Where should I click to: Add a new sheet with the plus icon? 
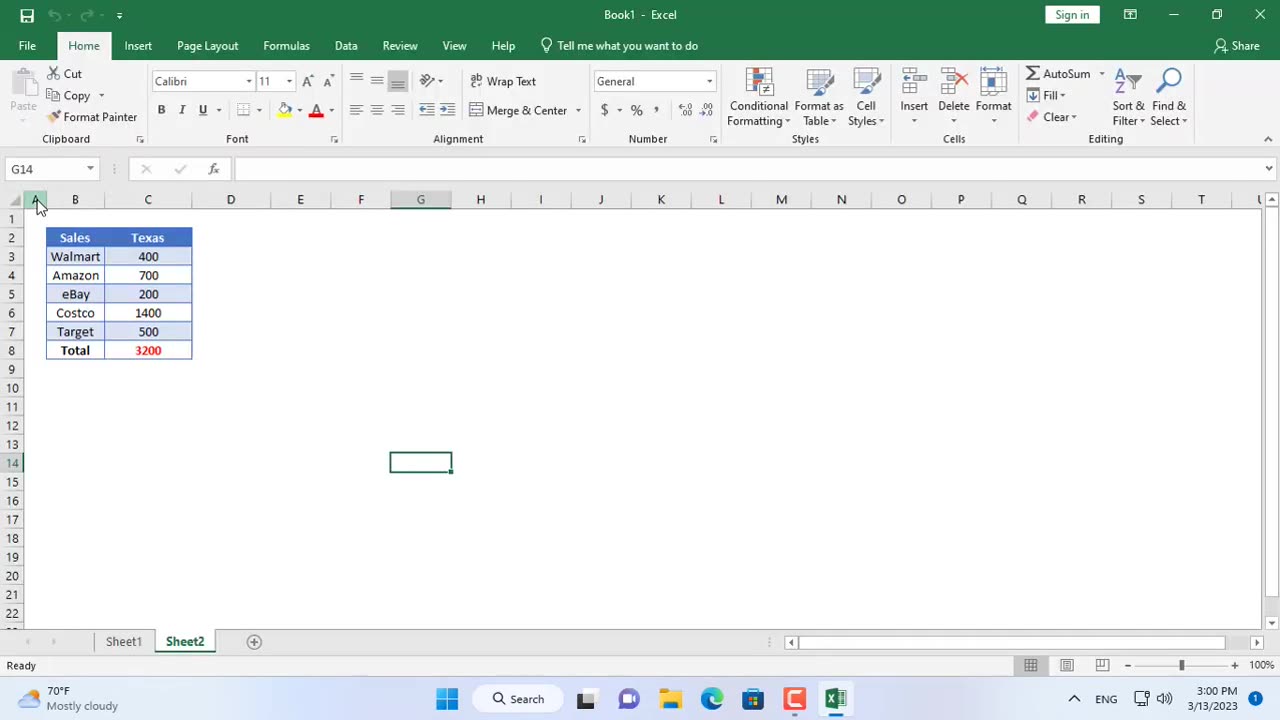point(254,642)
